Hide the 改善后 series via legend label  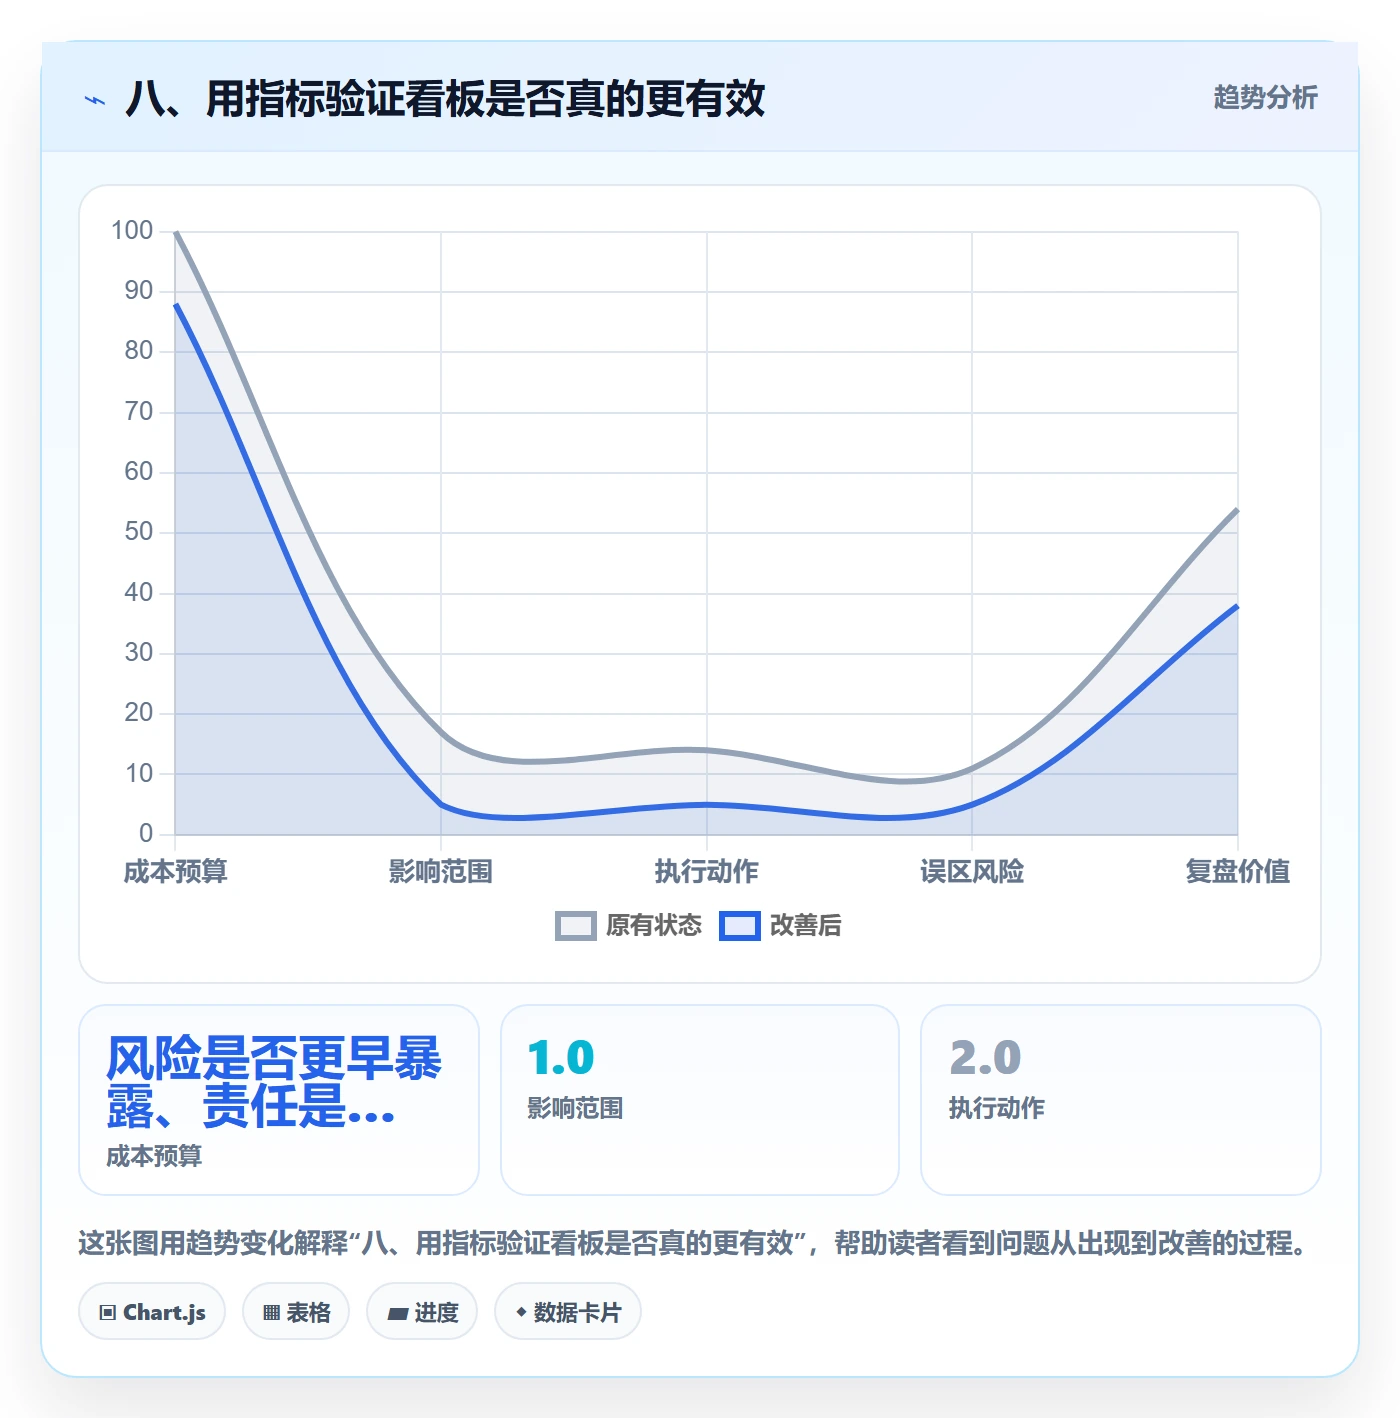tap(805, 926)
